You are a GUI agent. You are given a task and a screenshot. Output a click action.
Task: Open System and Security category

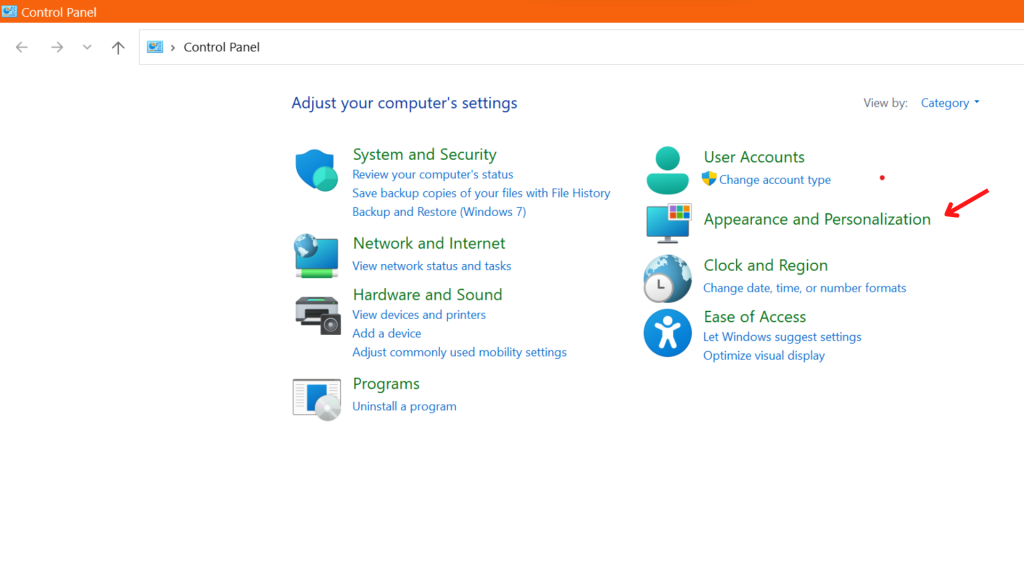tap(424, 154)
